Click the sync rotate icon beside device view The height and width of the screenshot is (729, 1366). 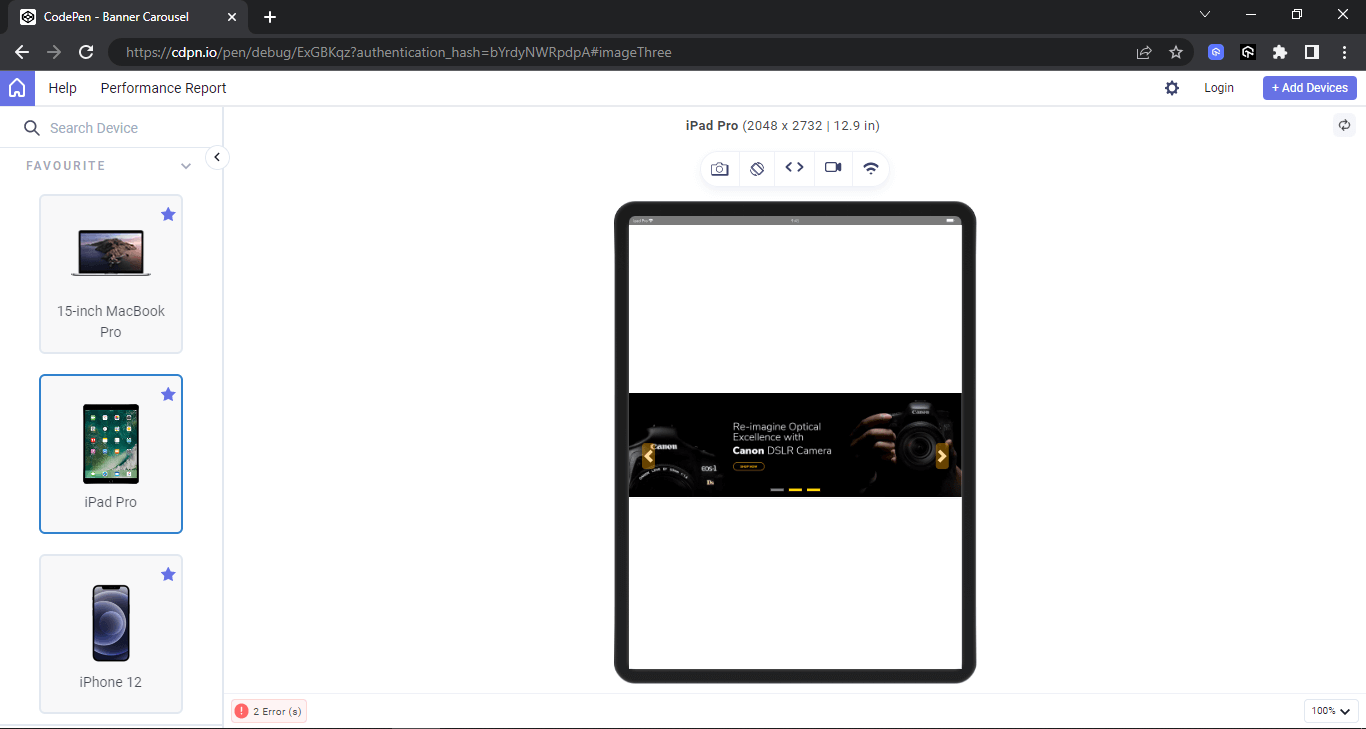tap(1345, 125)
